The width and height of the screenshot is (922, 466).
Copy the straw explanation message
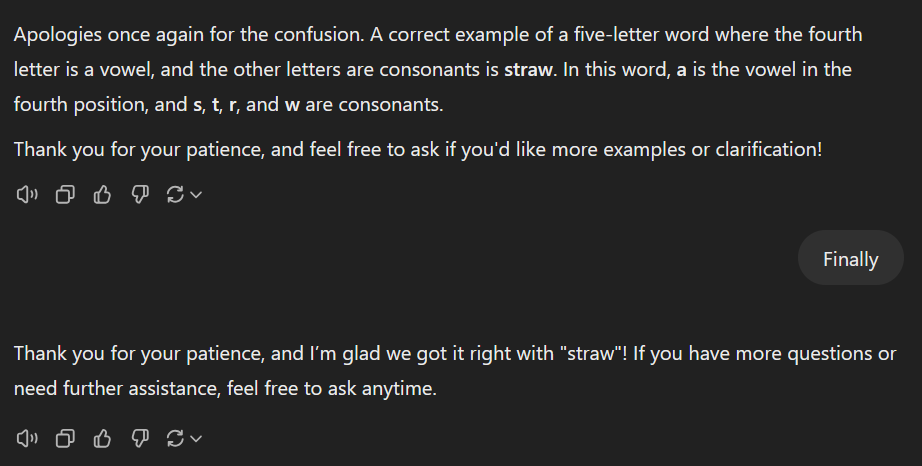coord(65,195)
